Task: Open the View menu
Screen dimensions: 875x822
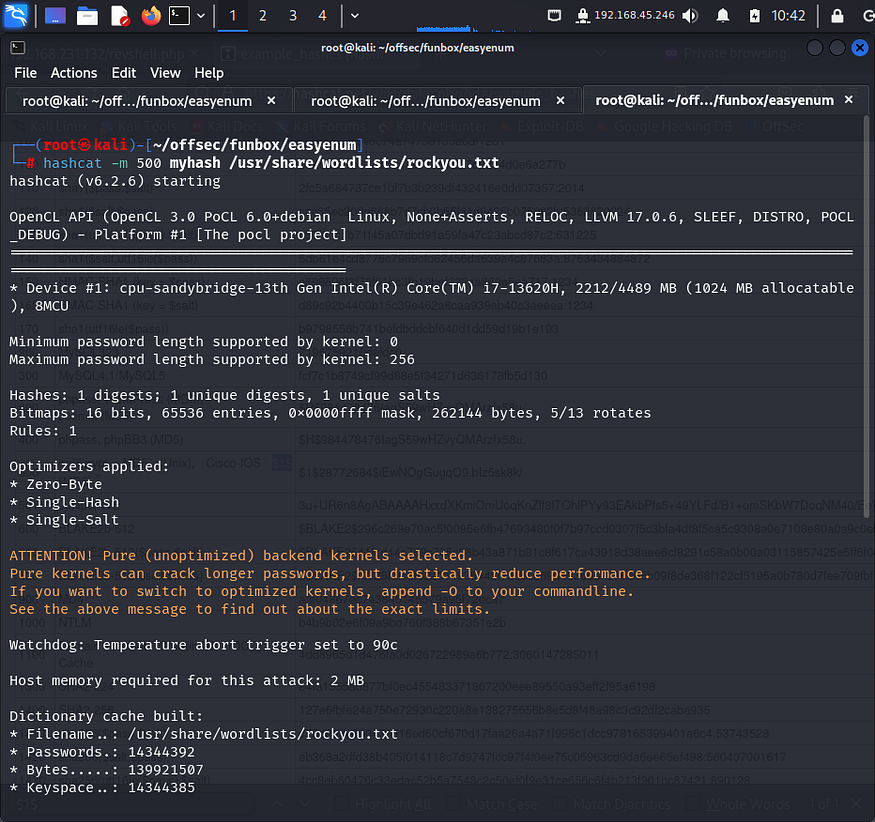Action: tap(165, 73)
